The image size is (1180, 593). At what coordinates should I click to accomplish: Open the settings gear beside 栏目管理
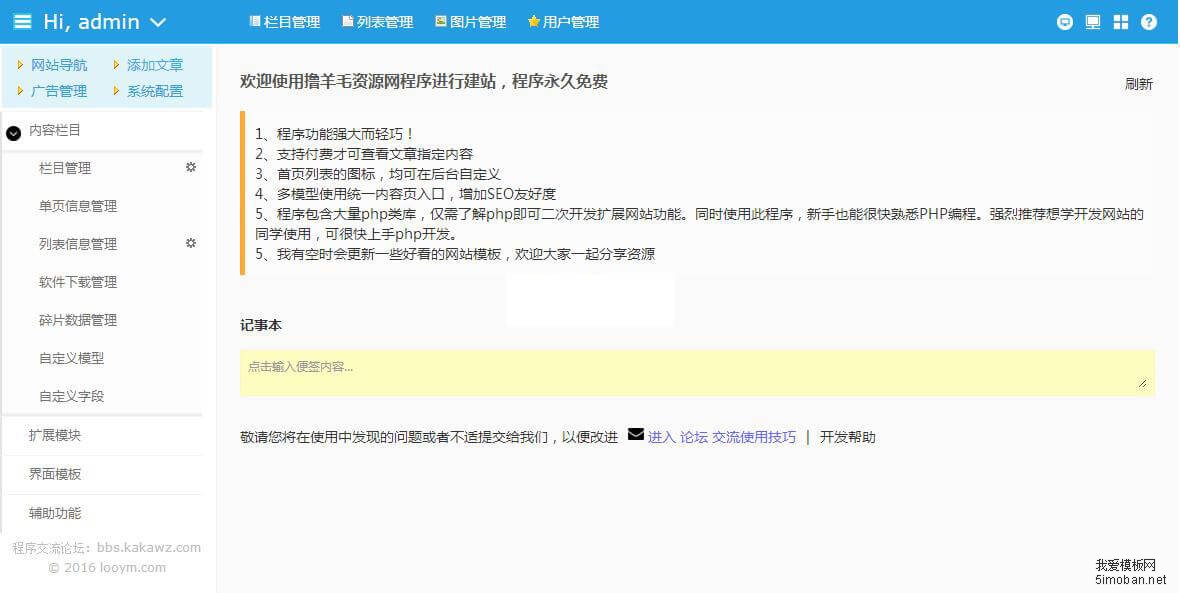(190, 168)
